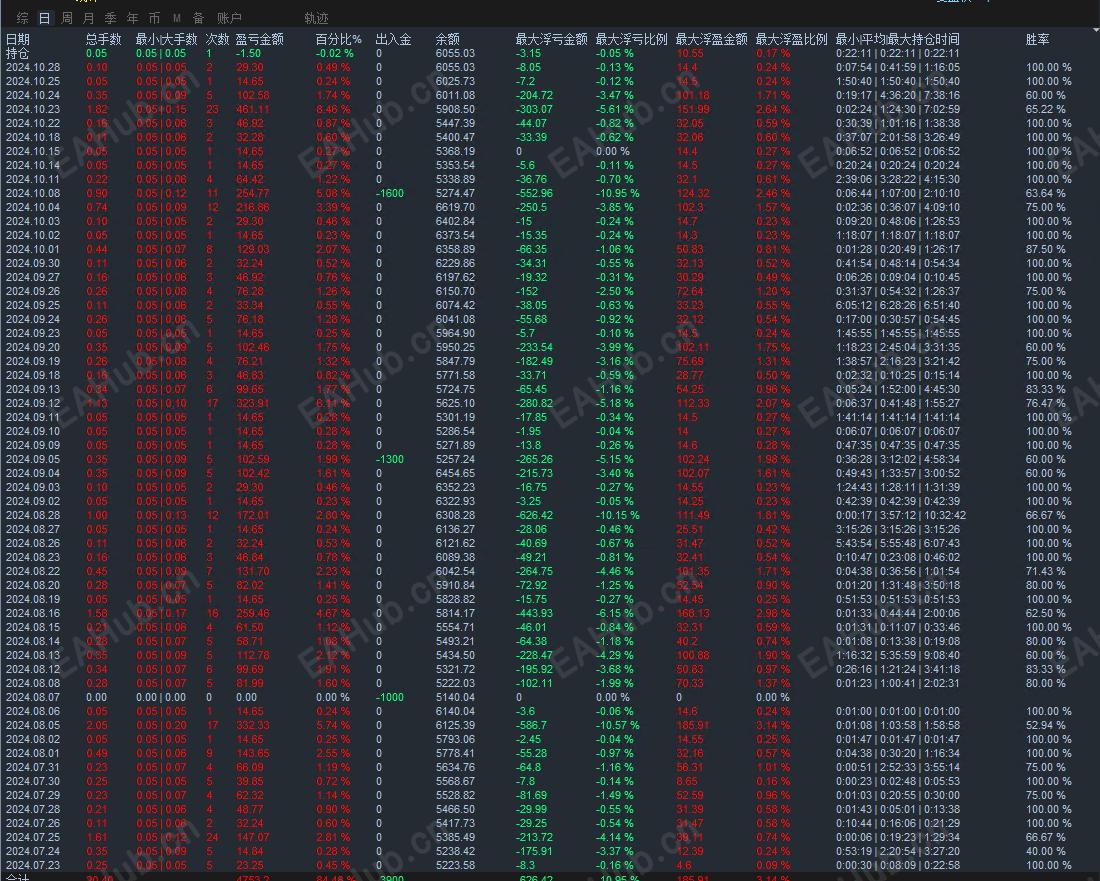Click the 盈亏金额 column header
The image size is (1100, 881).
pyautogui.click(x=260, y=39)
